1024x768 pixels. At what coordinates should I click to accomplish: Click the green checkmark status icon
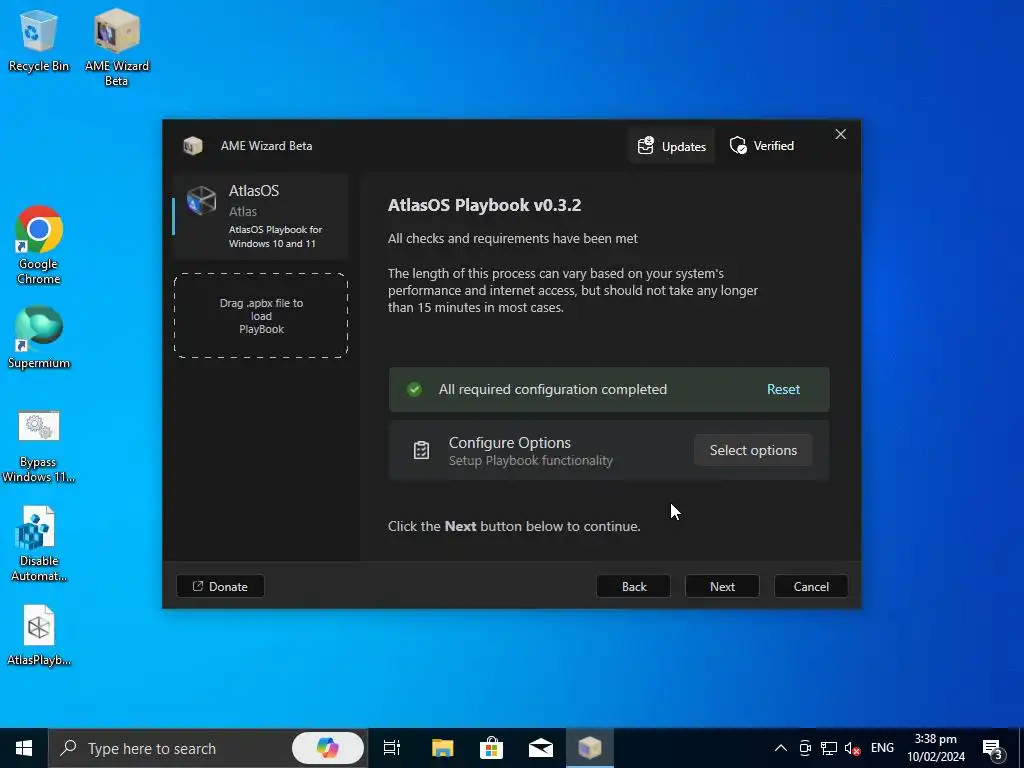(x=414, y=390)
